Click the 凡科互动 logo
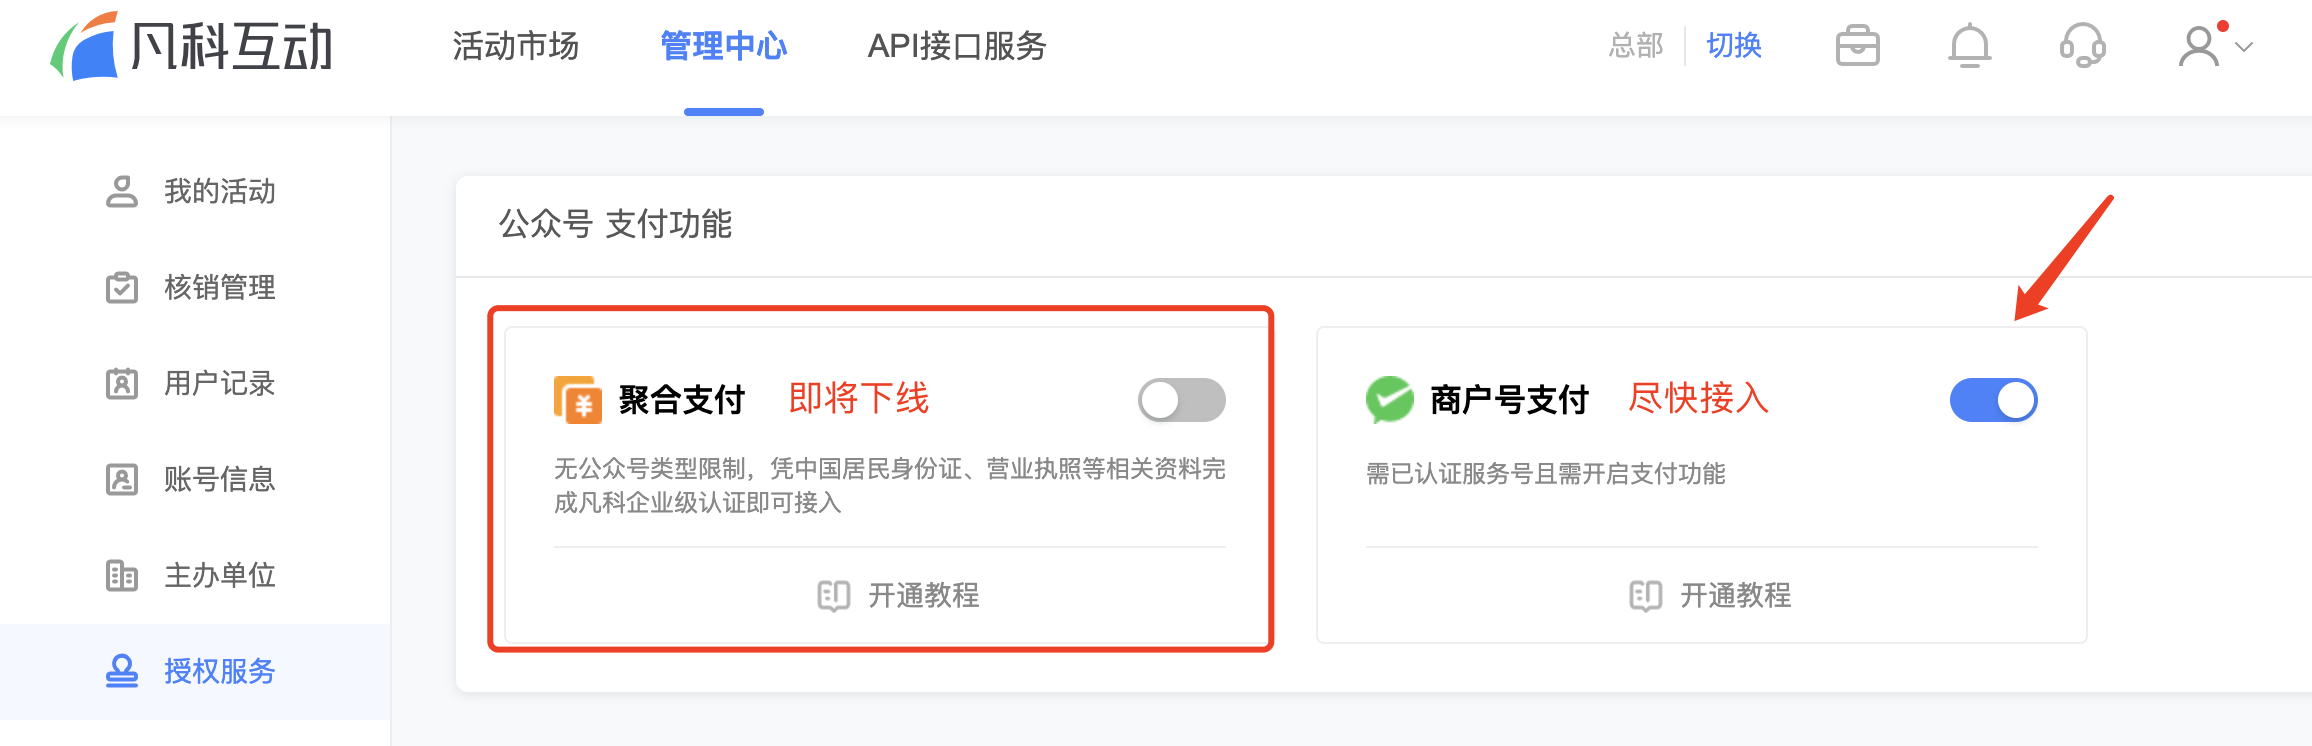Viewport: 2312px width, 746px height. click(191, 46)
